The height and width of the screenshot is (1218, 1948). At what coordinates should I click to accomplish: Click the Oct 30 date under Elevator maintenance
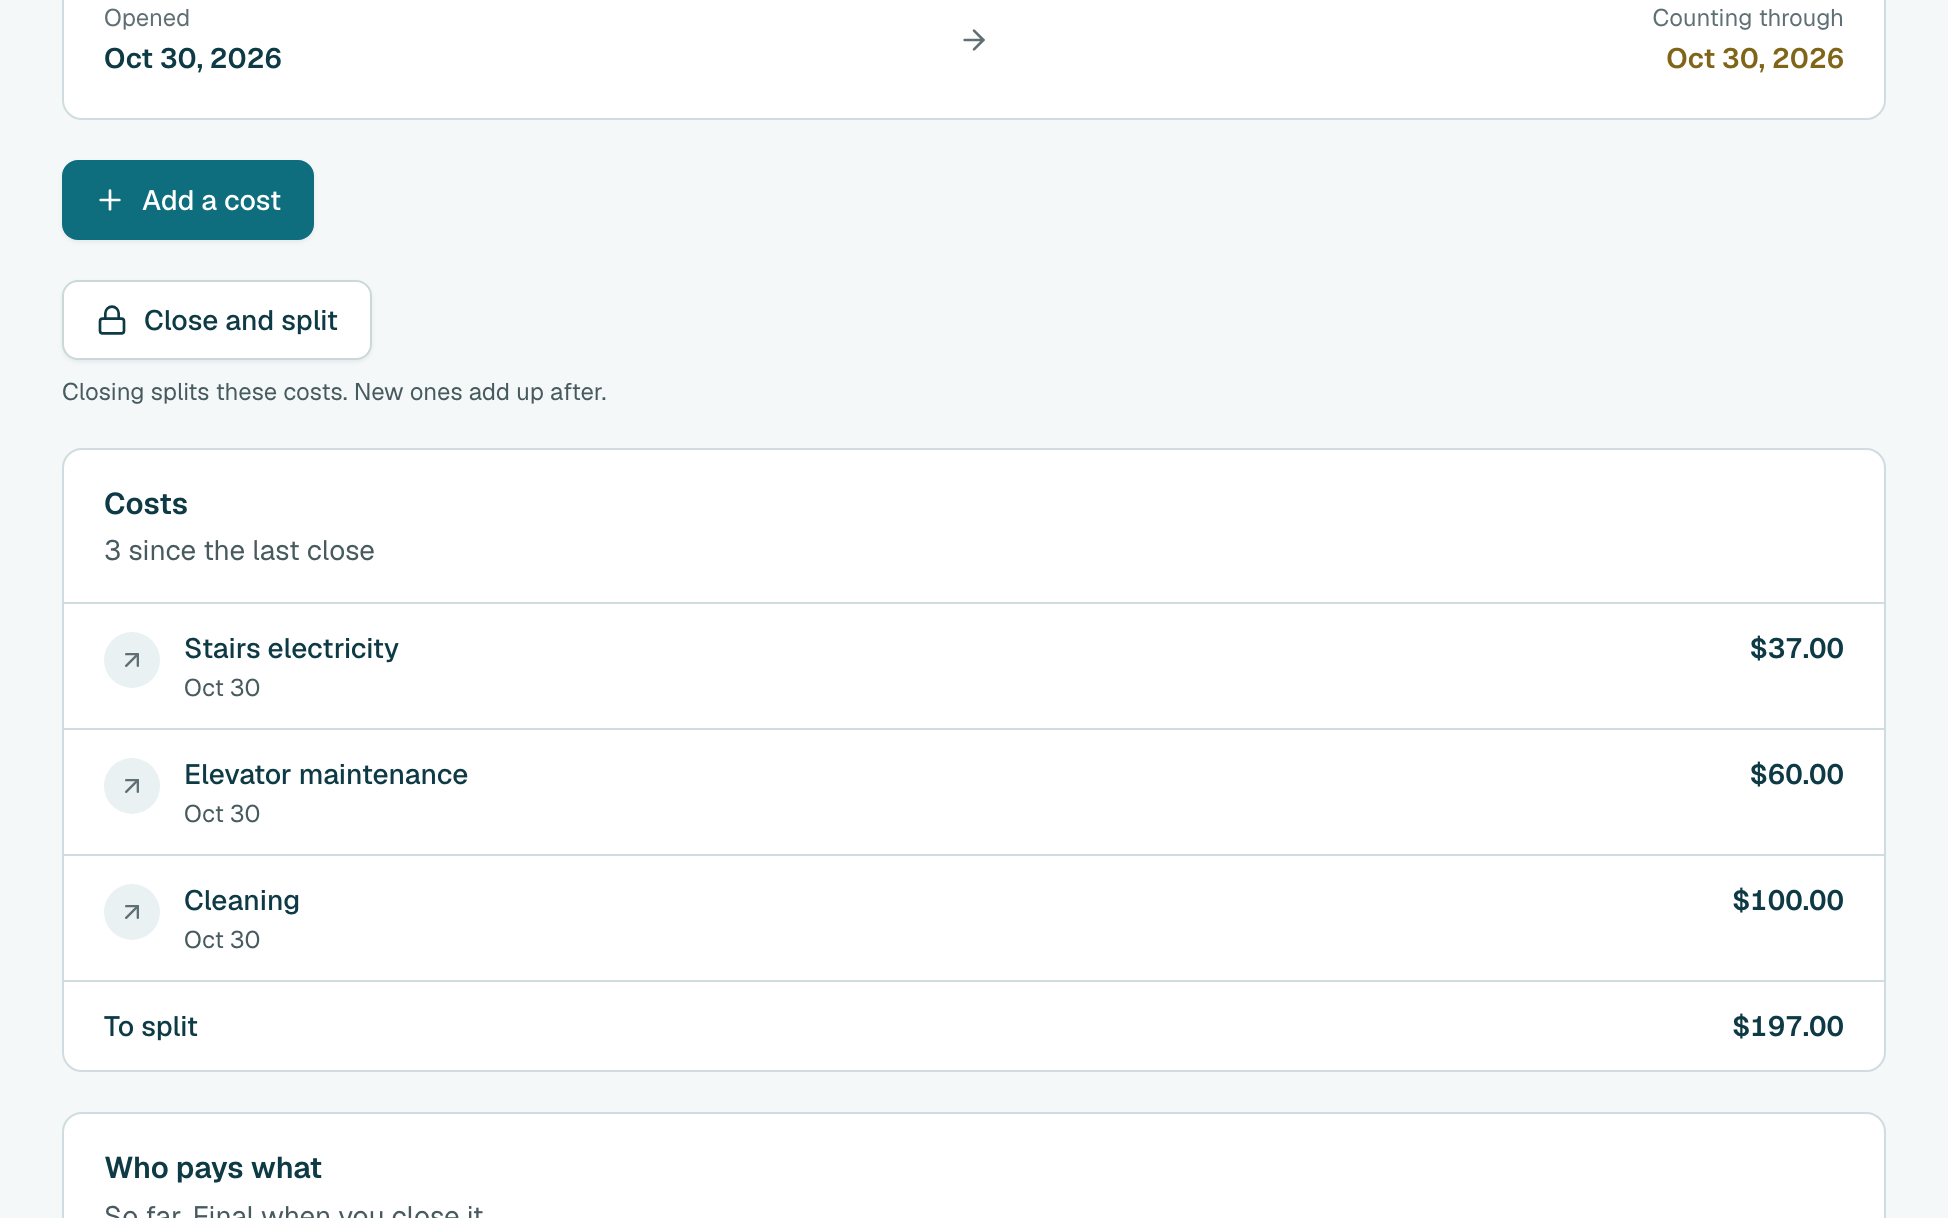(x=222, y=814)
